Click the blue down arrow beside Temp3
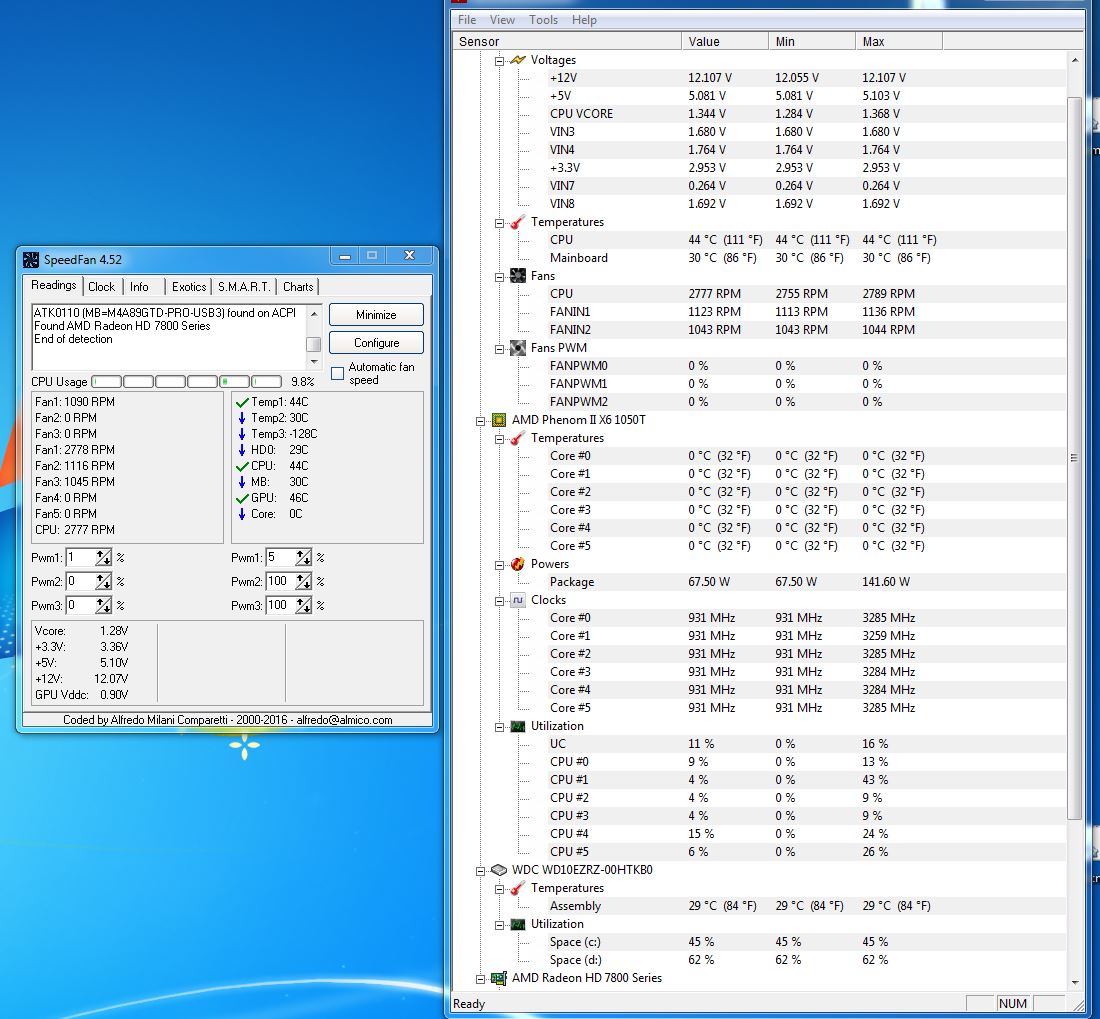Screen dimensions: 1100x1019 pyautogui.click(x=242, y=434)
